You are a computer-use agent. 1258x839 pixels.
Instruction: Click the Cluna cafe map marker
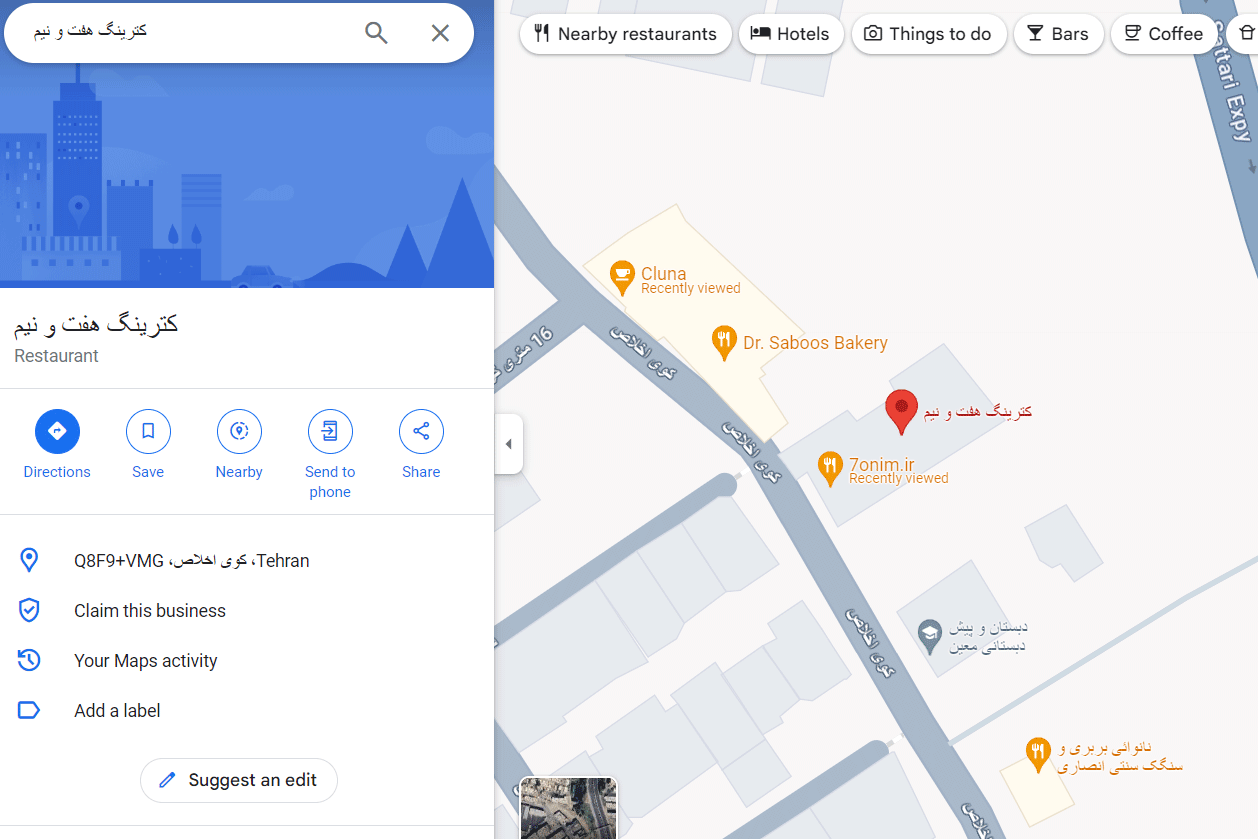(x=622, y=277)
